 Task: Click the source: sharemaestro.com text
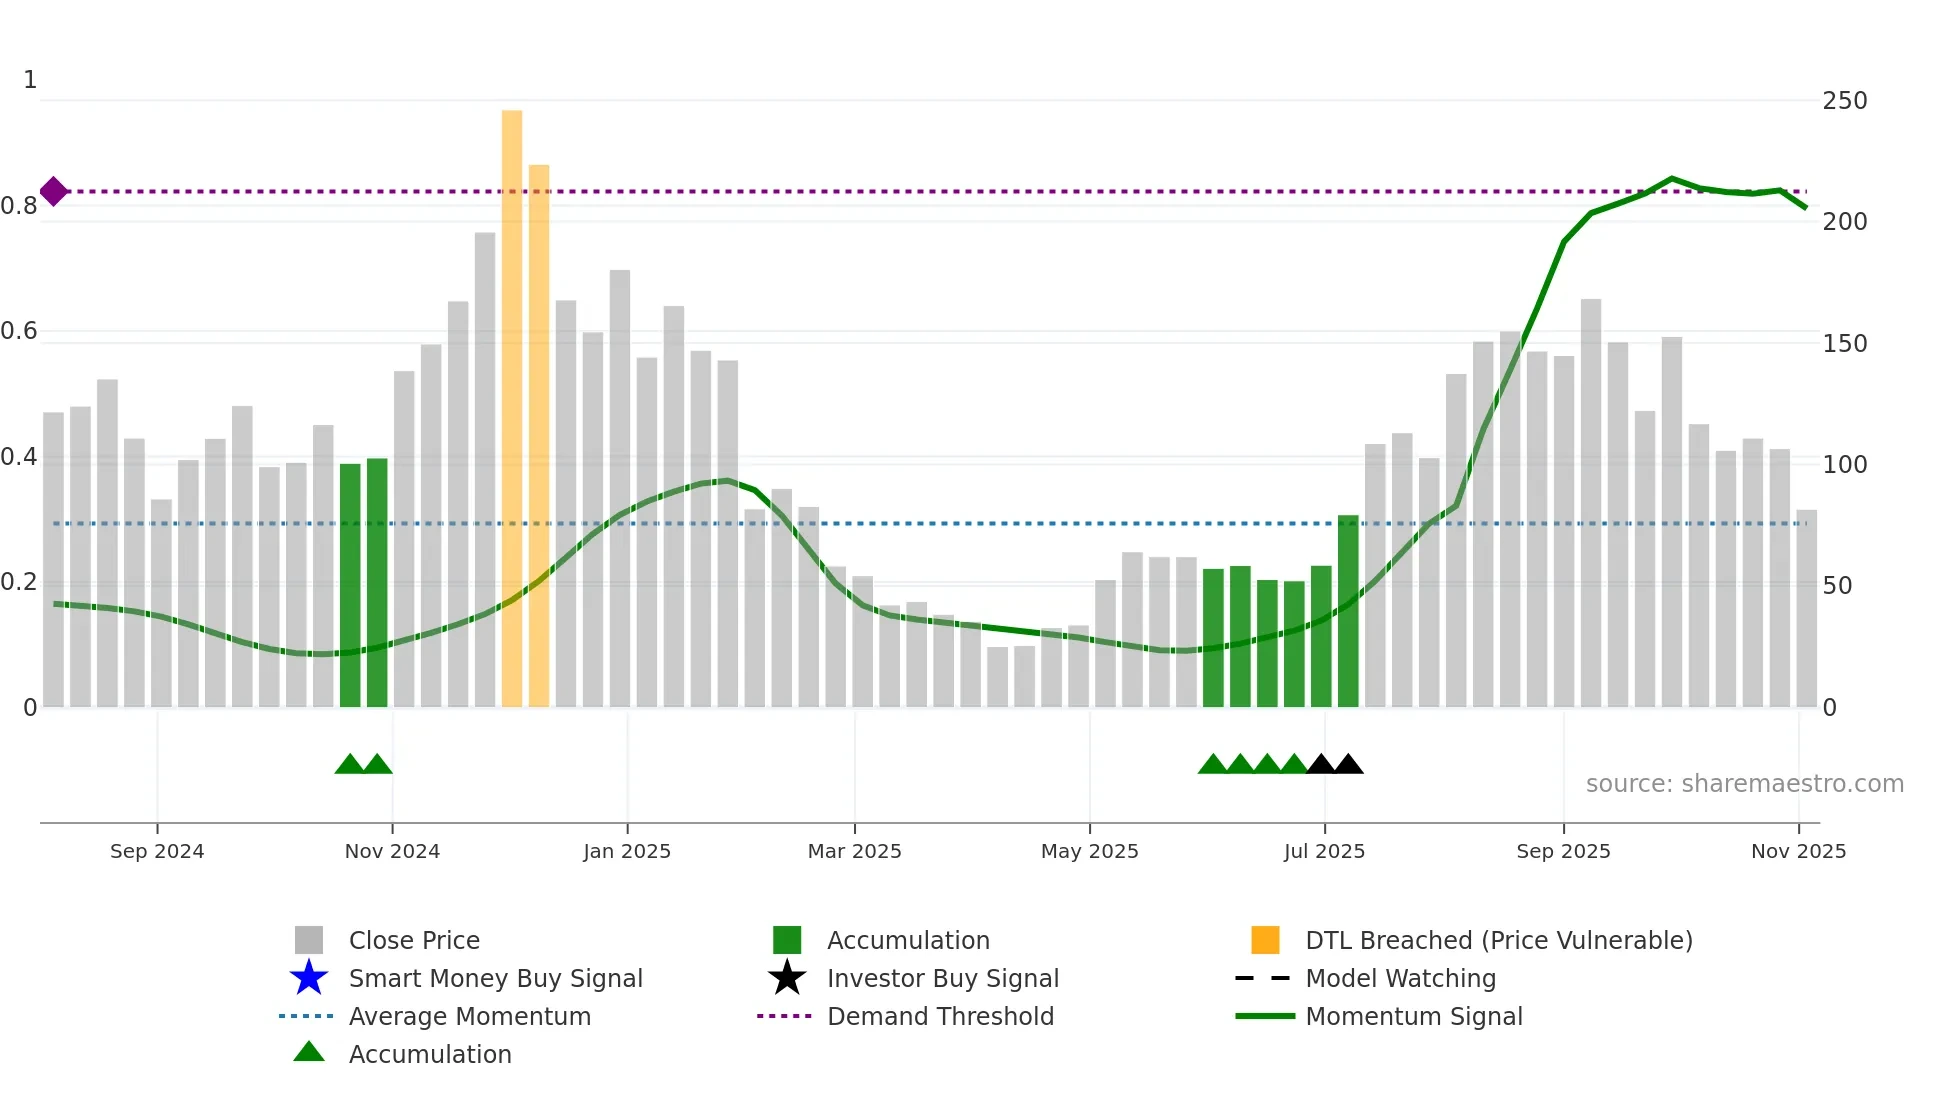point(1744,783)
